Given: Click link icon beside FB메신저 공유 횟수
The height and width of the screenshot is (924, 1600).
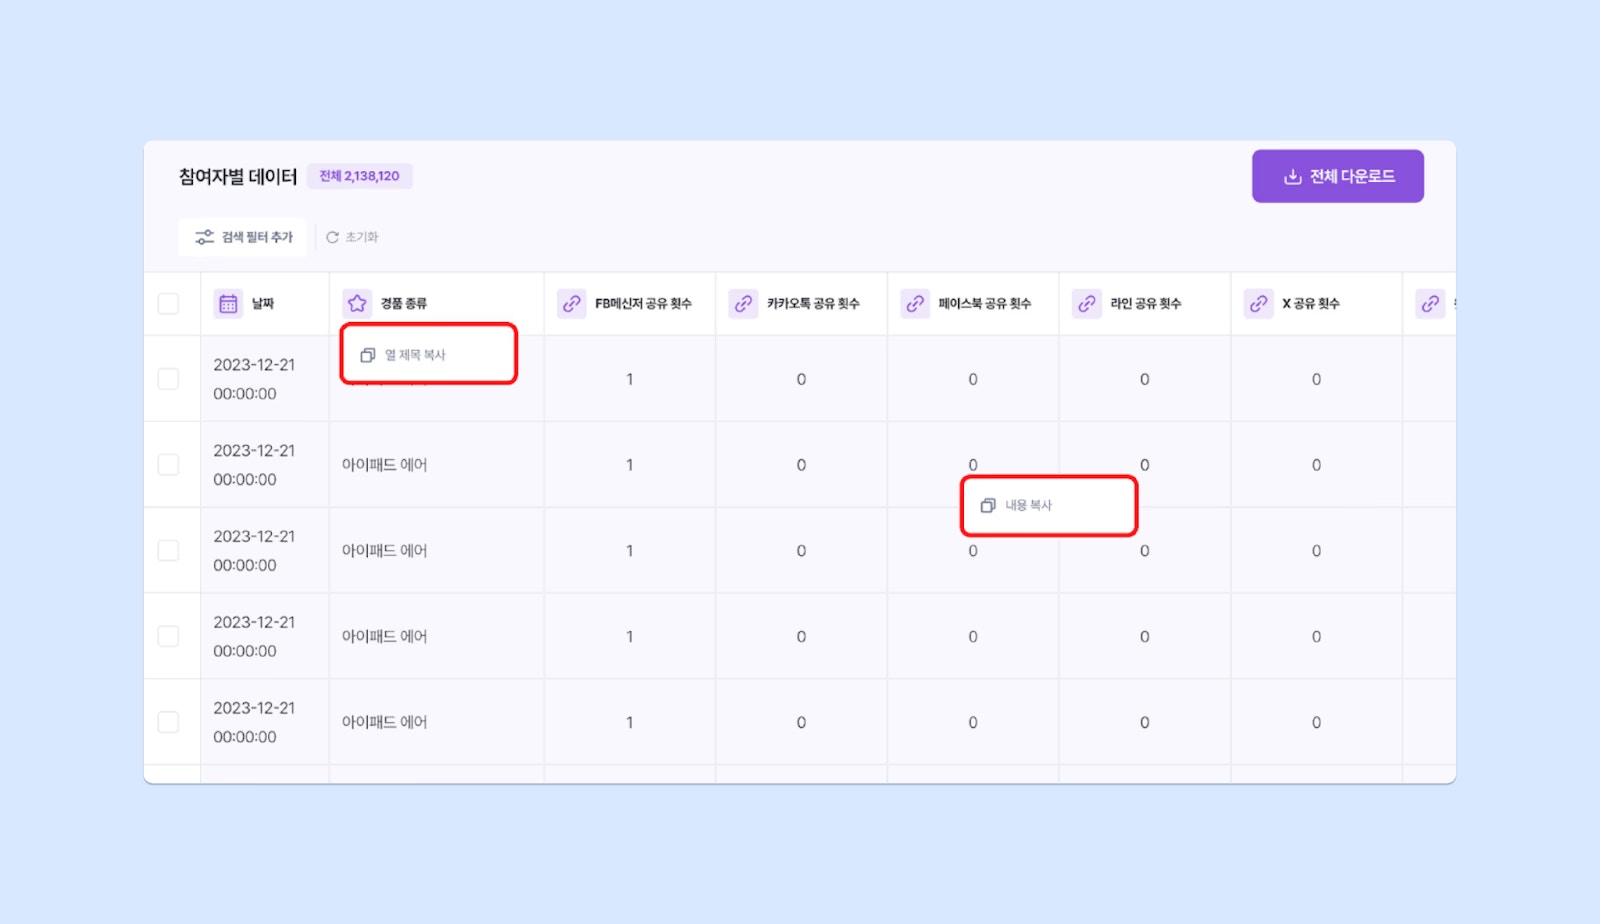Looking at the screenshot, I should [572, 303].
